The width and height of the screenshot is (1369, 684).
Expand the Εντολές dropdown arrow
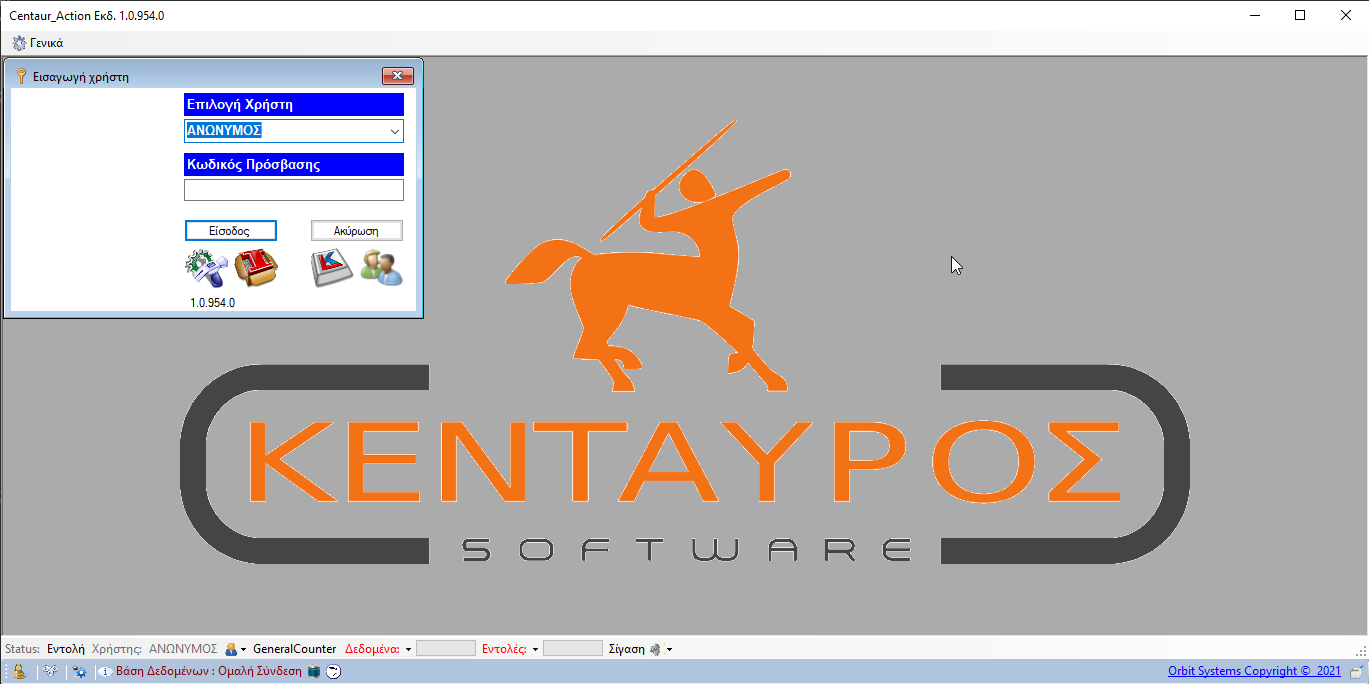click(535, 648)
